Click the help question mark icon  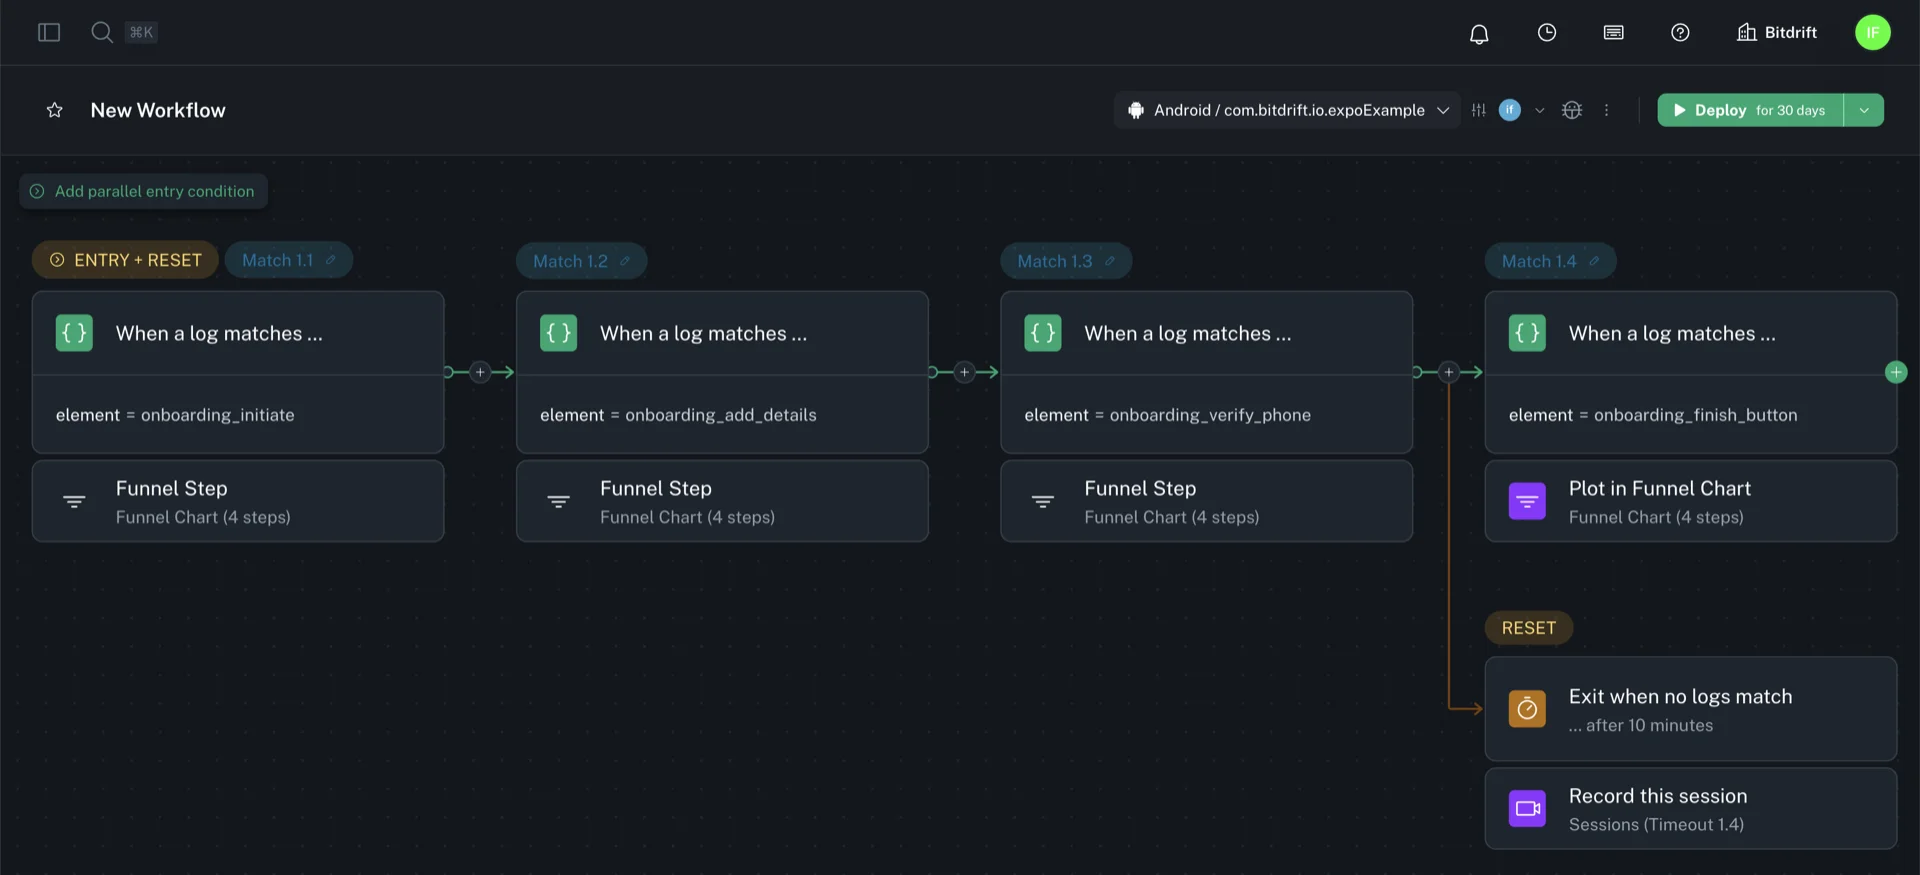click(x=1680, y=33)
